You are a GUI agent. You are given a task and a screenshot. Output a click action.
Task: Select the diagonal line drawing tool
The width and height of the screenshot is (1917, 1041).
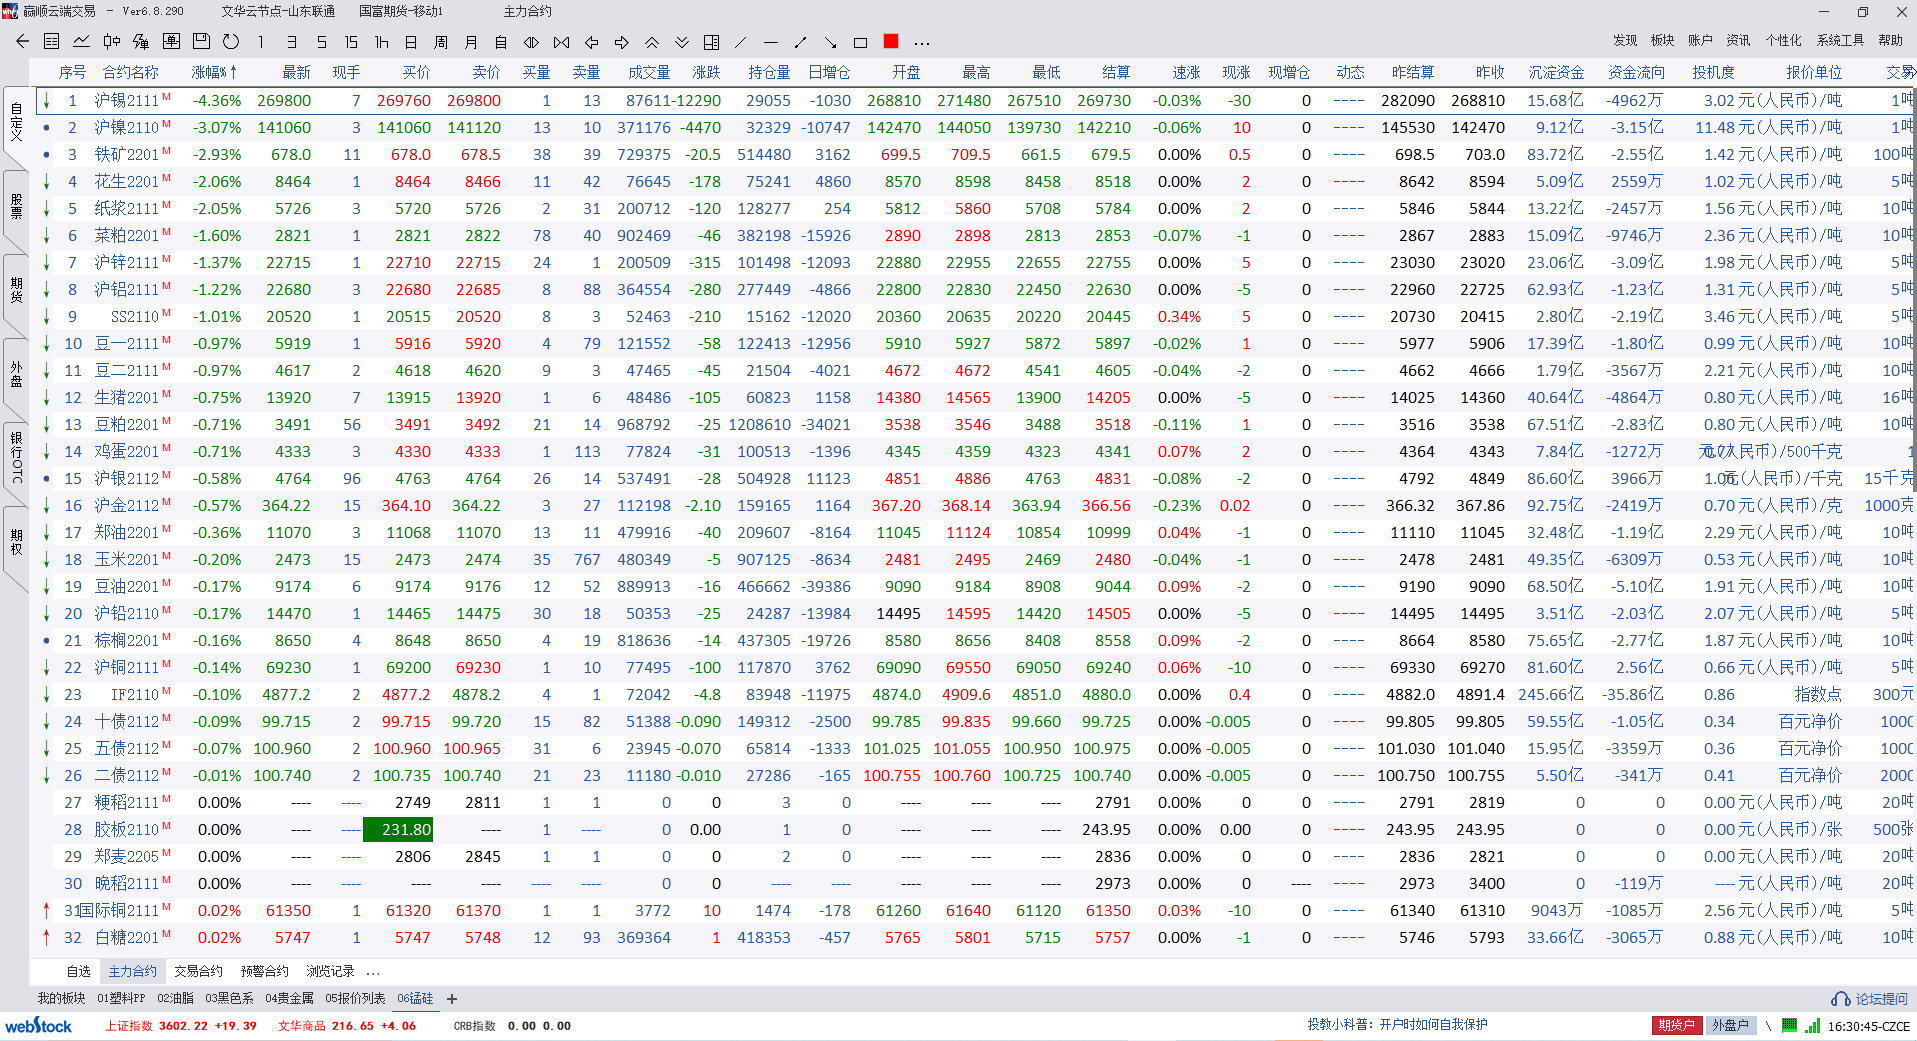(x=741, y=42)
